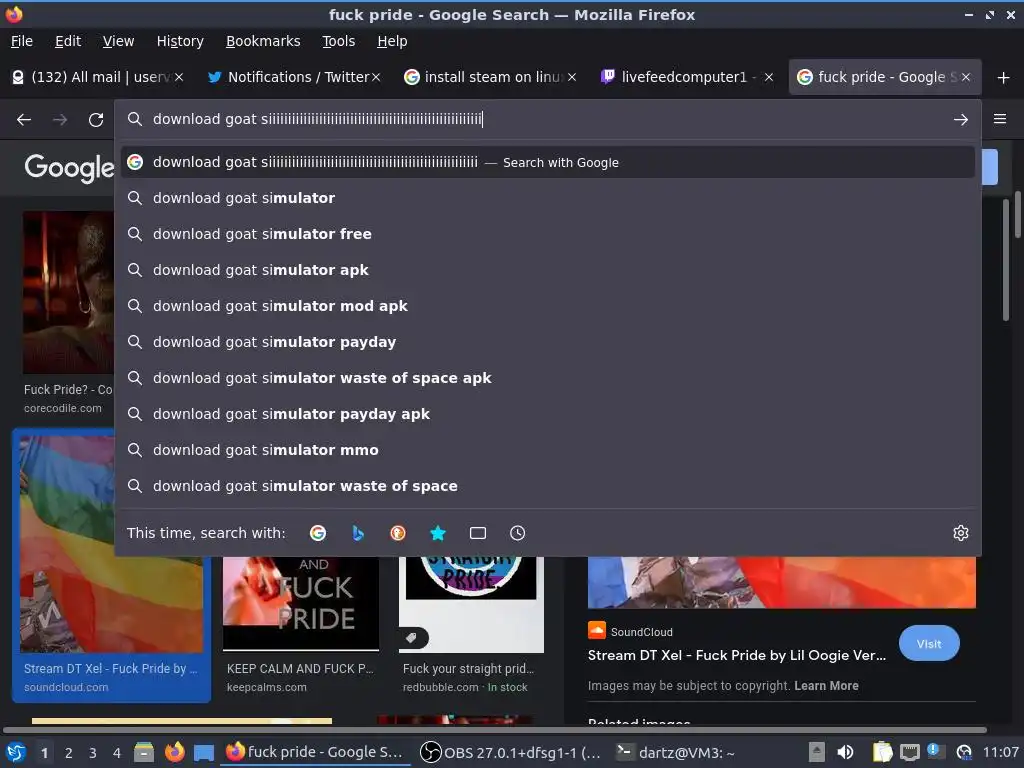This screenshot has width=1024, height=768.
Task: Open the Stream DT Xel SoundCloud image result
Action: 111,566
